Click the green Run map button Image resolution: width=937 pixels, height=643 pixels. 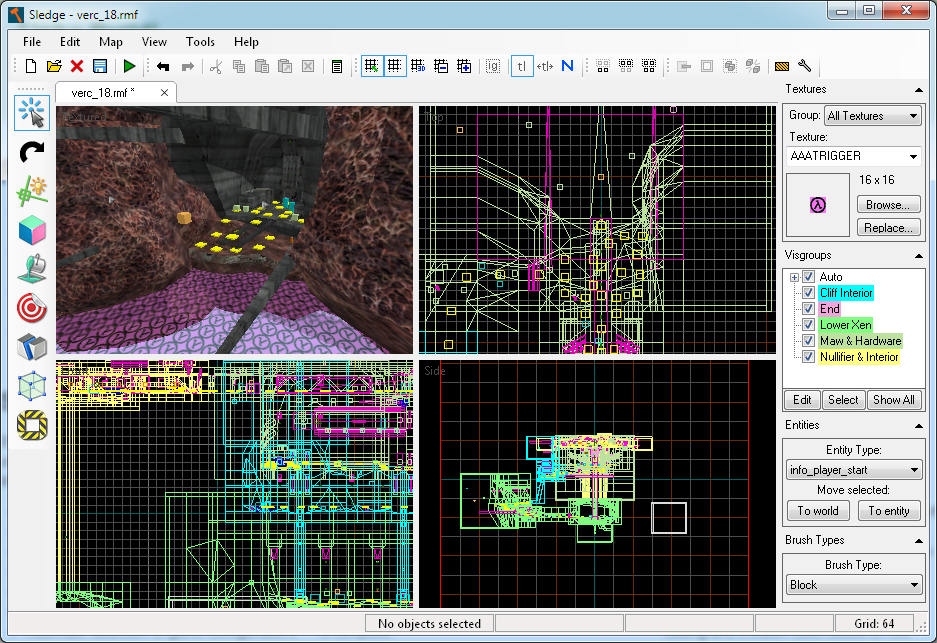[x=129, y=66]
